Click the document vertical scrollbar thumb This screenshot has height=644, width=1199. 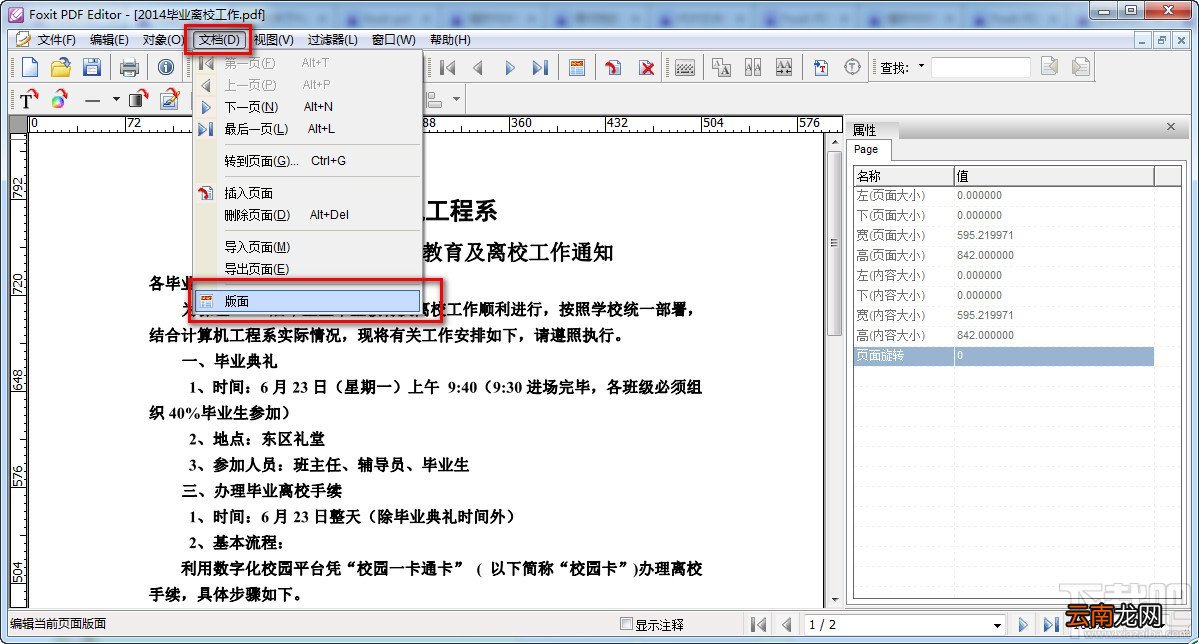click(835, 242)
